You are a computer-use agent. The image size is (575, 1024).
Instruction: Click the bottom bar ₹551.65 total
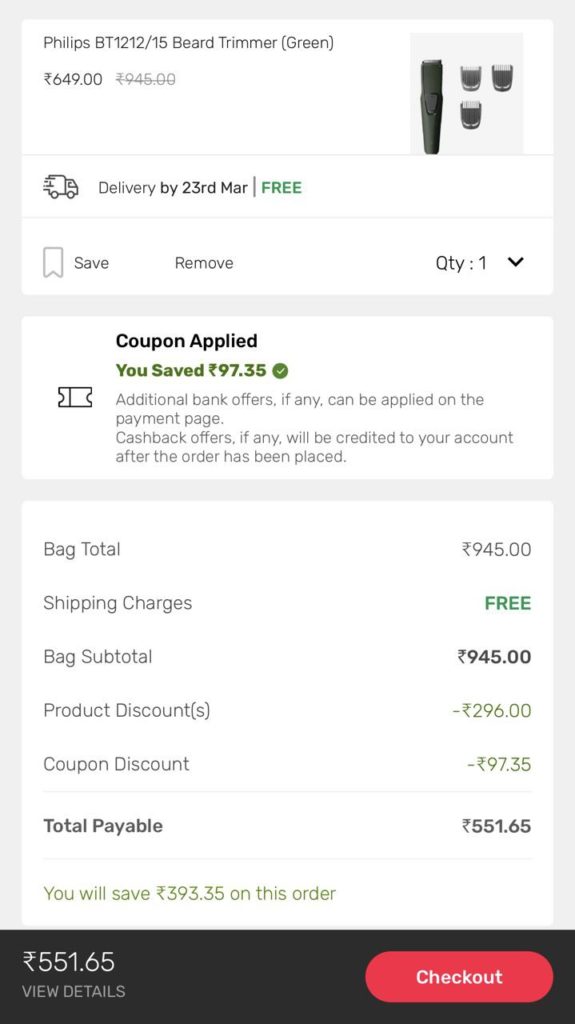(69, 961)
